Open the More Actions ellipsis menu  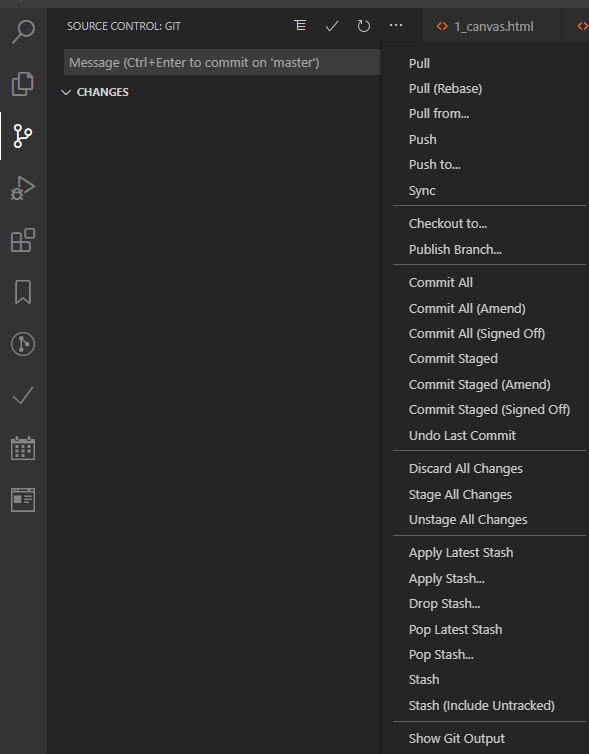click(x=396, y=25)
